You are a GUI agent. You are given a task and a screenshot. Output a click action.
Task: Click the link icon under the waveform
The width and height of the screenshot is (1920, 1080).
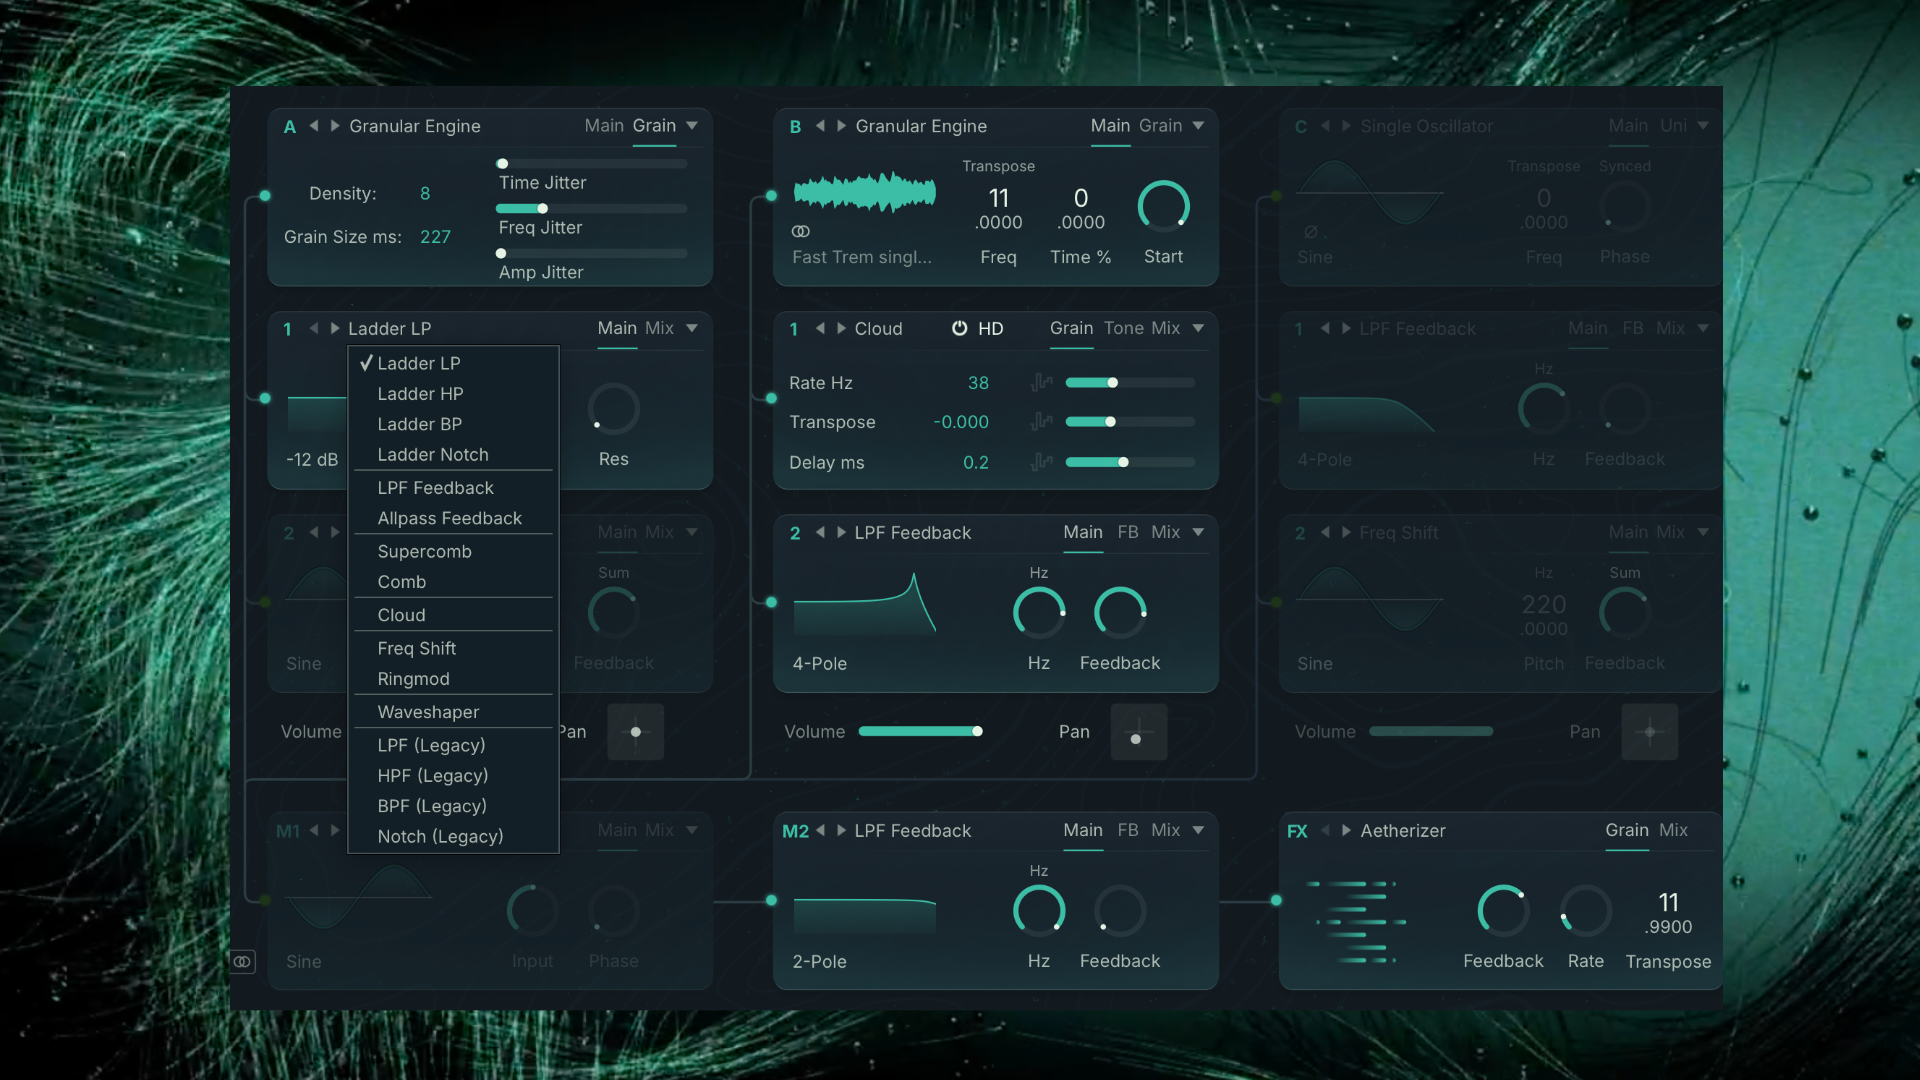click(801, 231)
